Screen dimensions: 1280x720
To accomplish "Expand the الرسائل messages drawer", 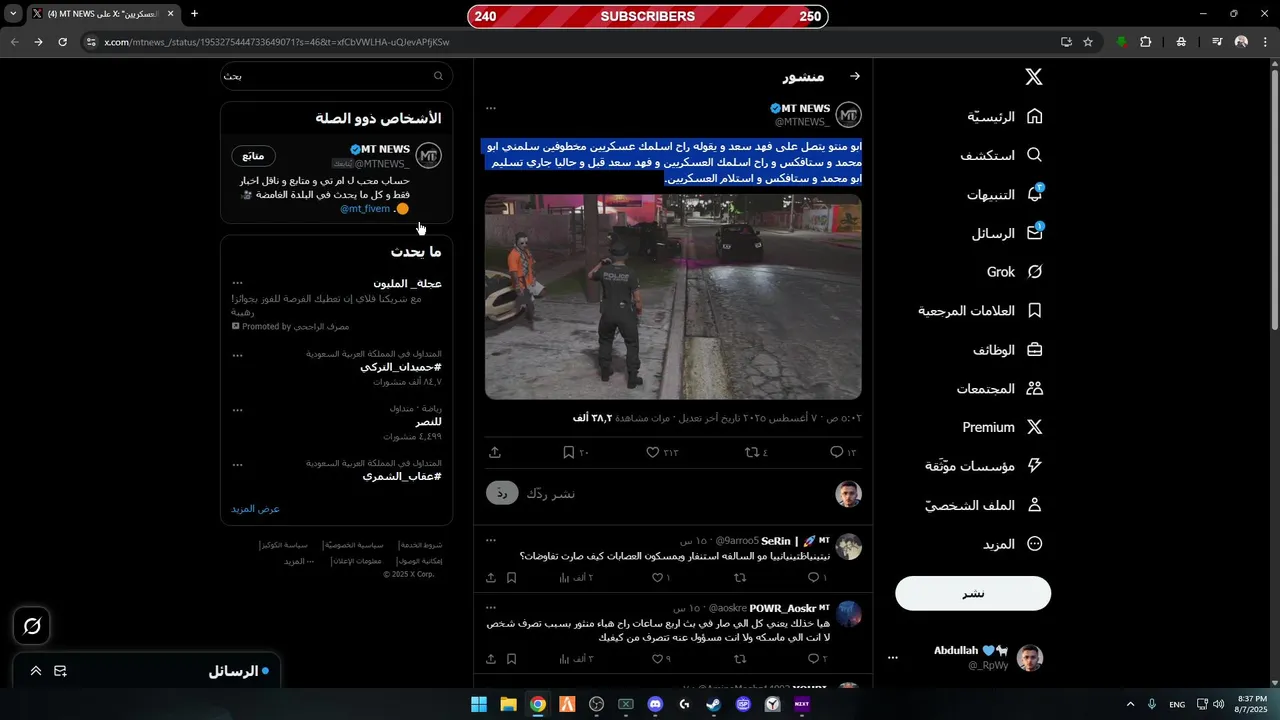I will pos(35,671).
